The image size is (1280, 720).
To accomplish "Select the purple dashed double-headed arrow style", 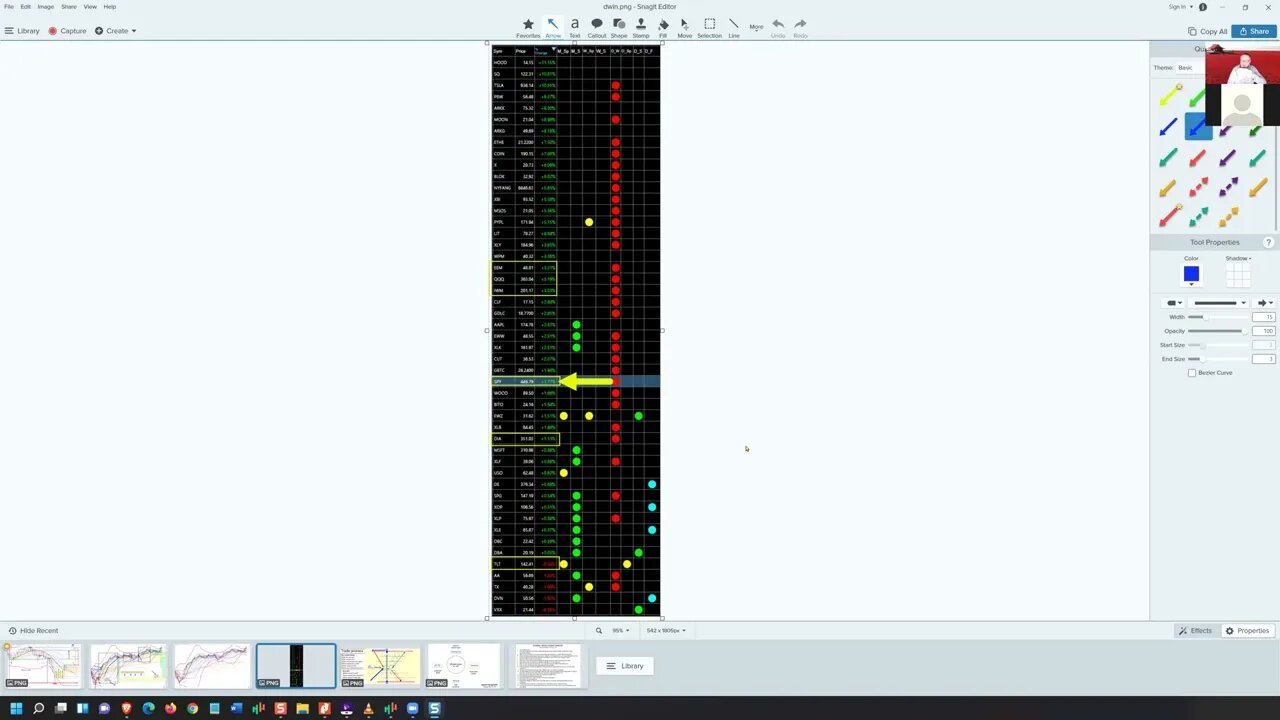I will [x=1228, y=187].
